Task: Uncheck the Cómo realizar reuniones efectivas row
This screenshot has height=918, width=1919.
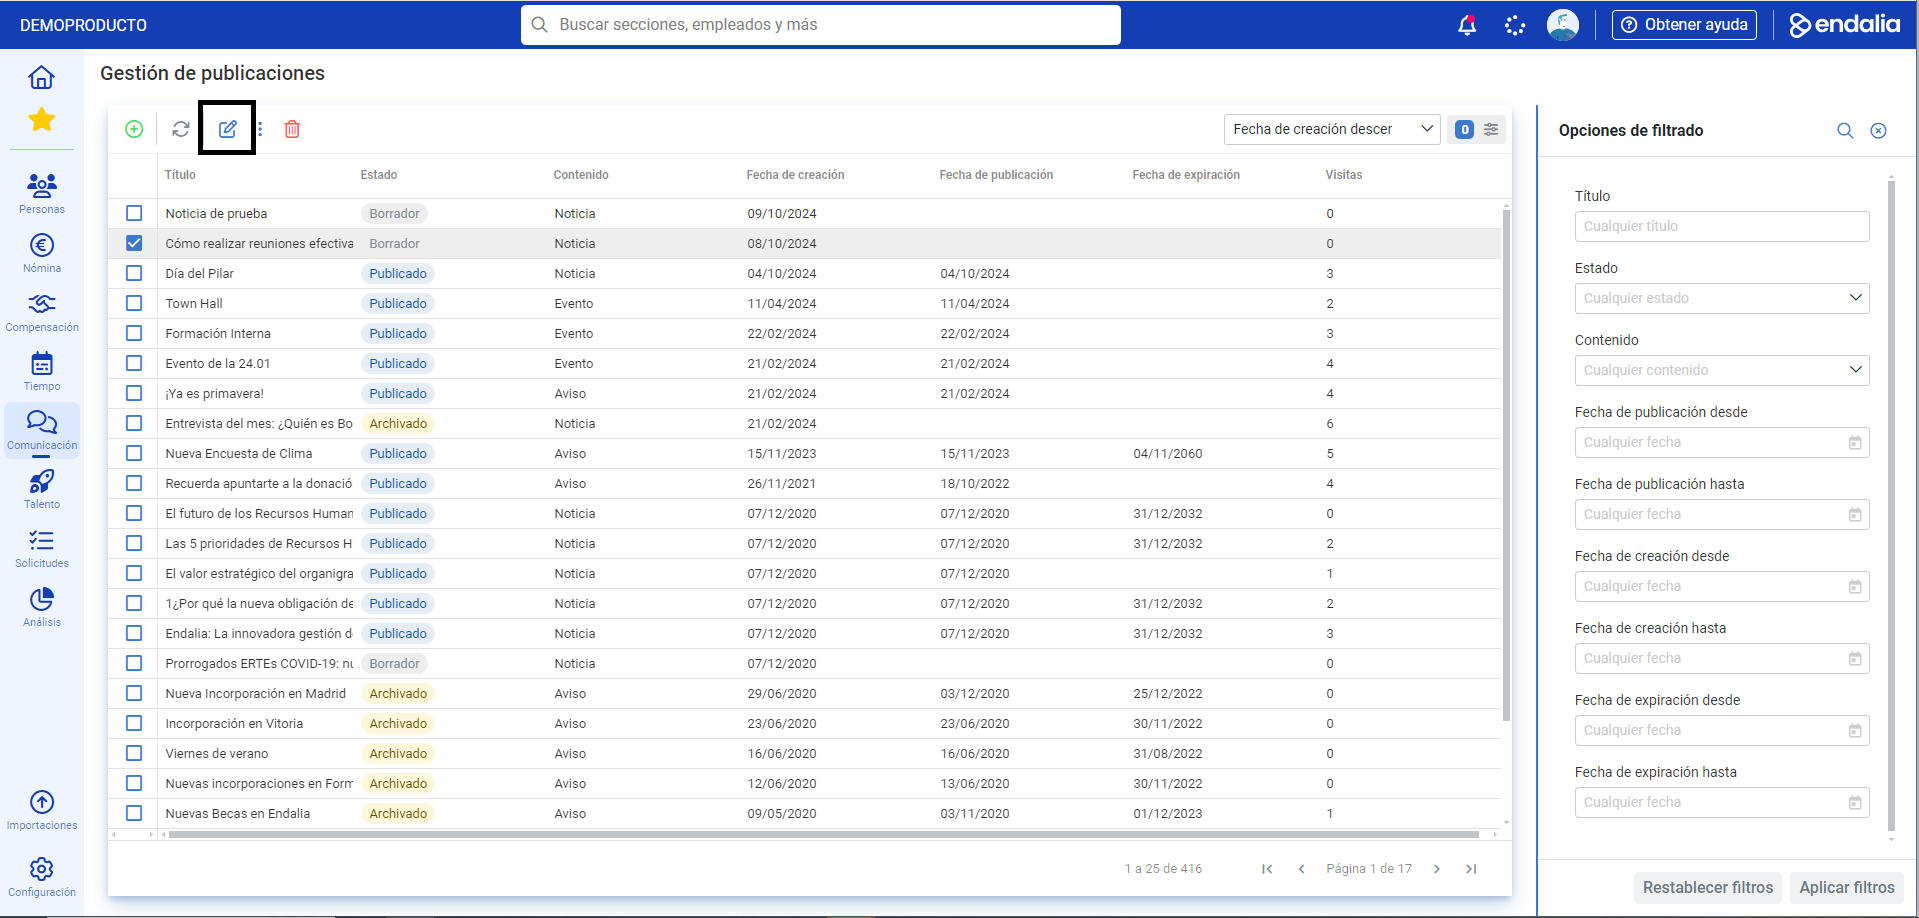Action: pyautogui.click(x=134, y=243)
